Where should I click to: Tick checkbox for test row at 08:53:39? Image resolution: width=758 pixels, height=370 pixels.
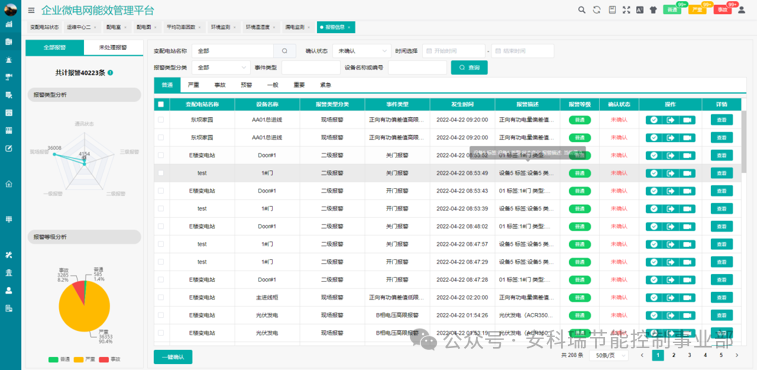coord(161,208)
